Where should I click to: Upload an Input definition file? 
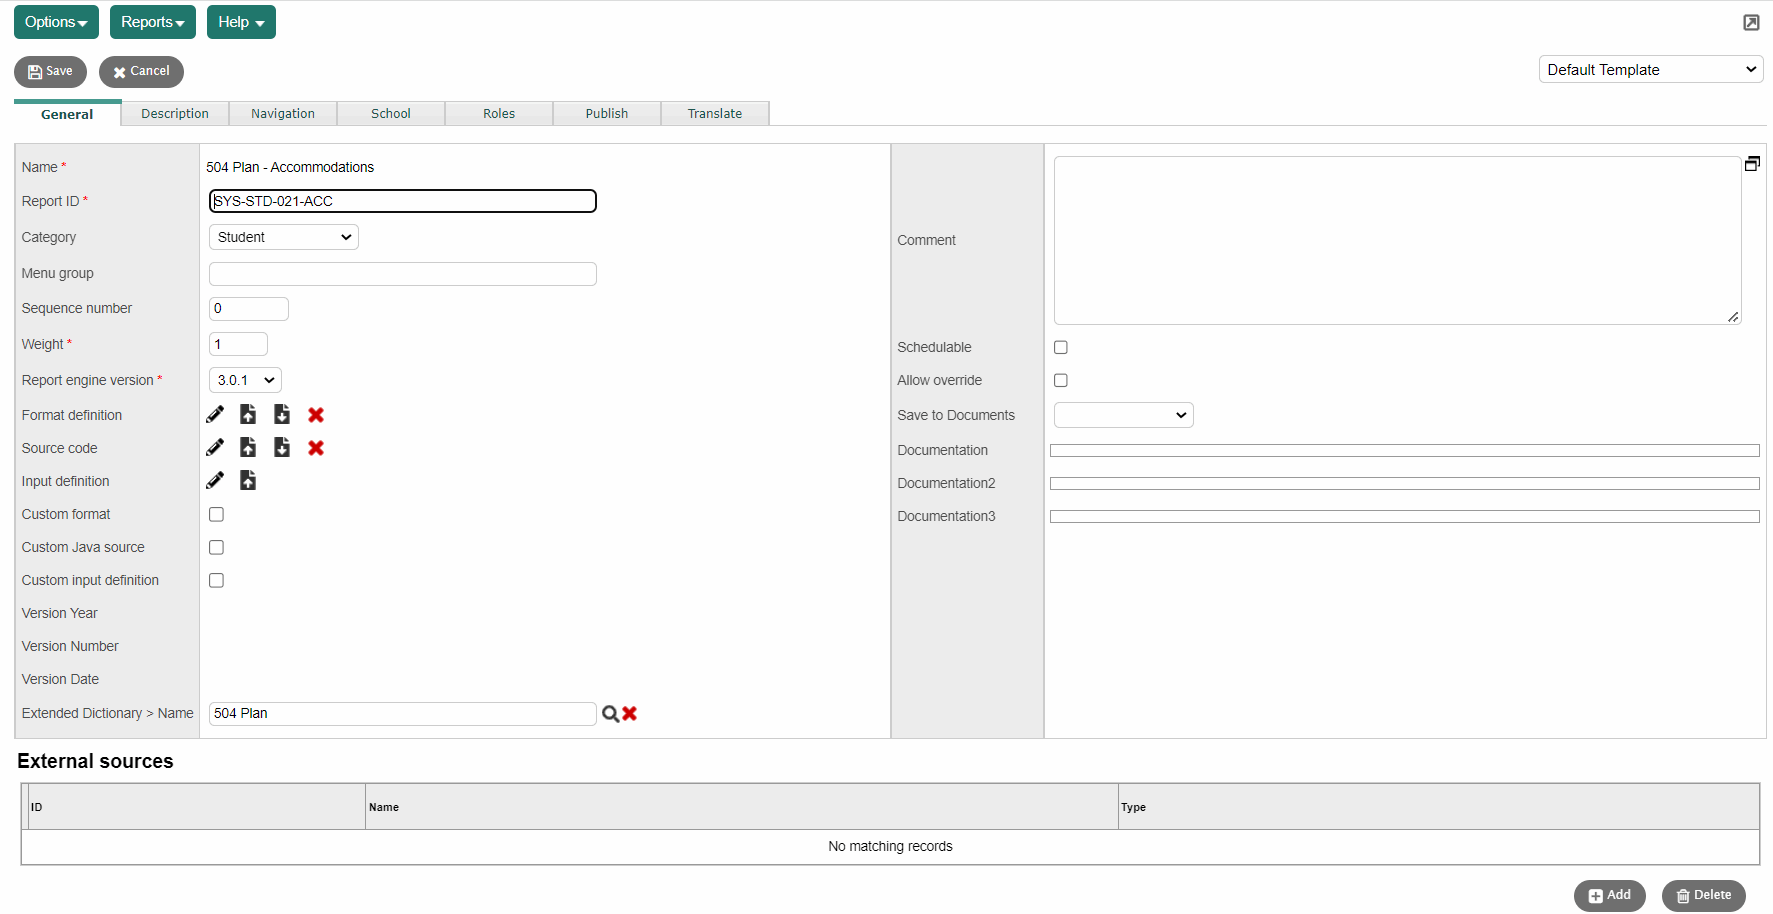(248, 481)
